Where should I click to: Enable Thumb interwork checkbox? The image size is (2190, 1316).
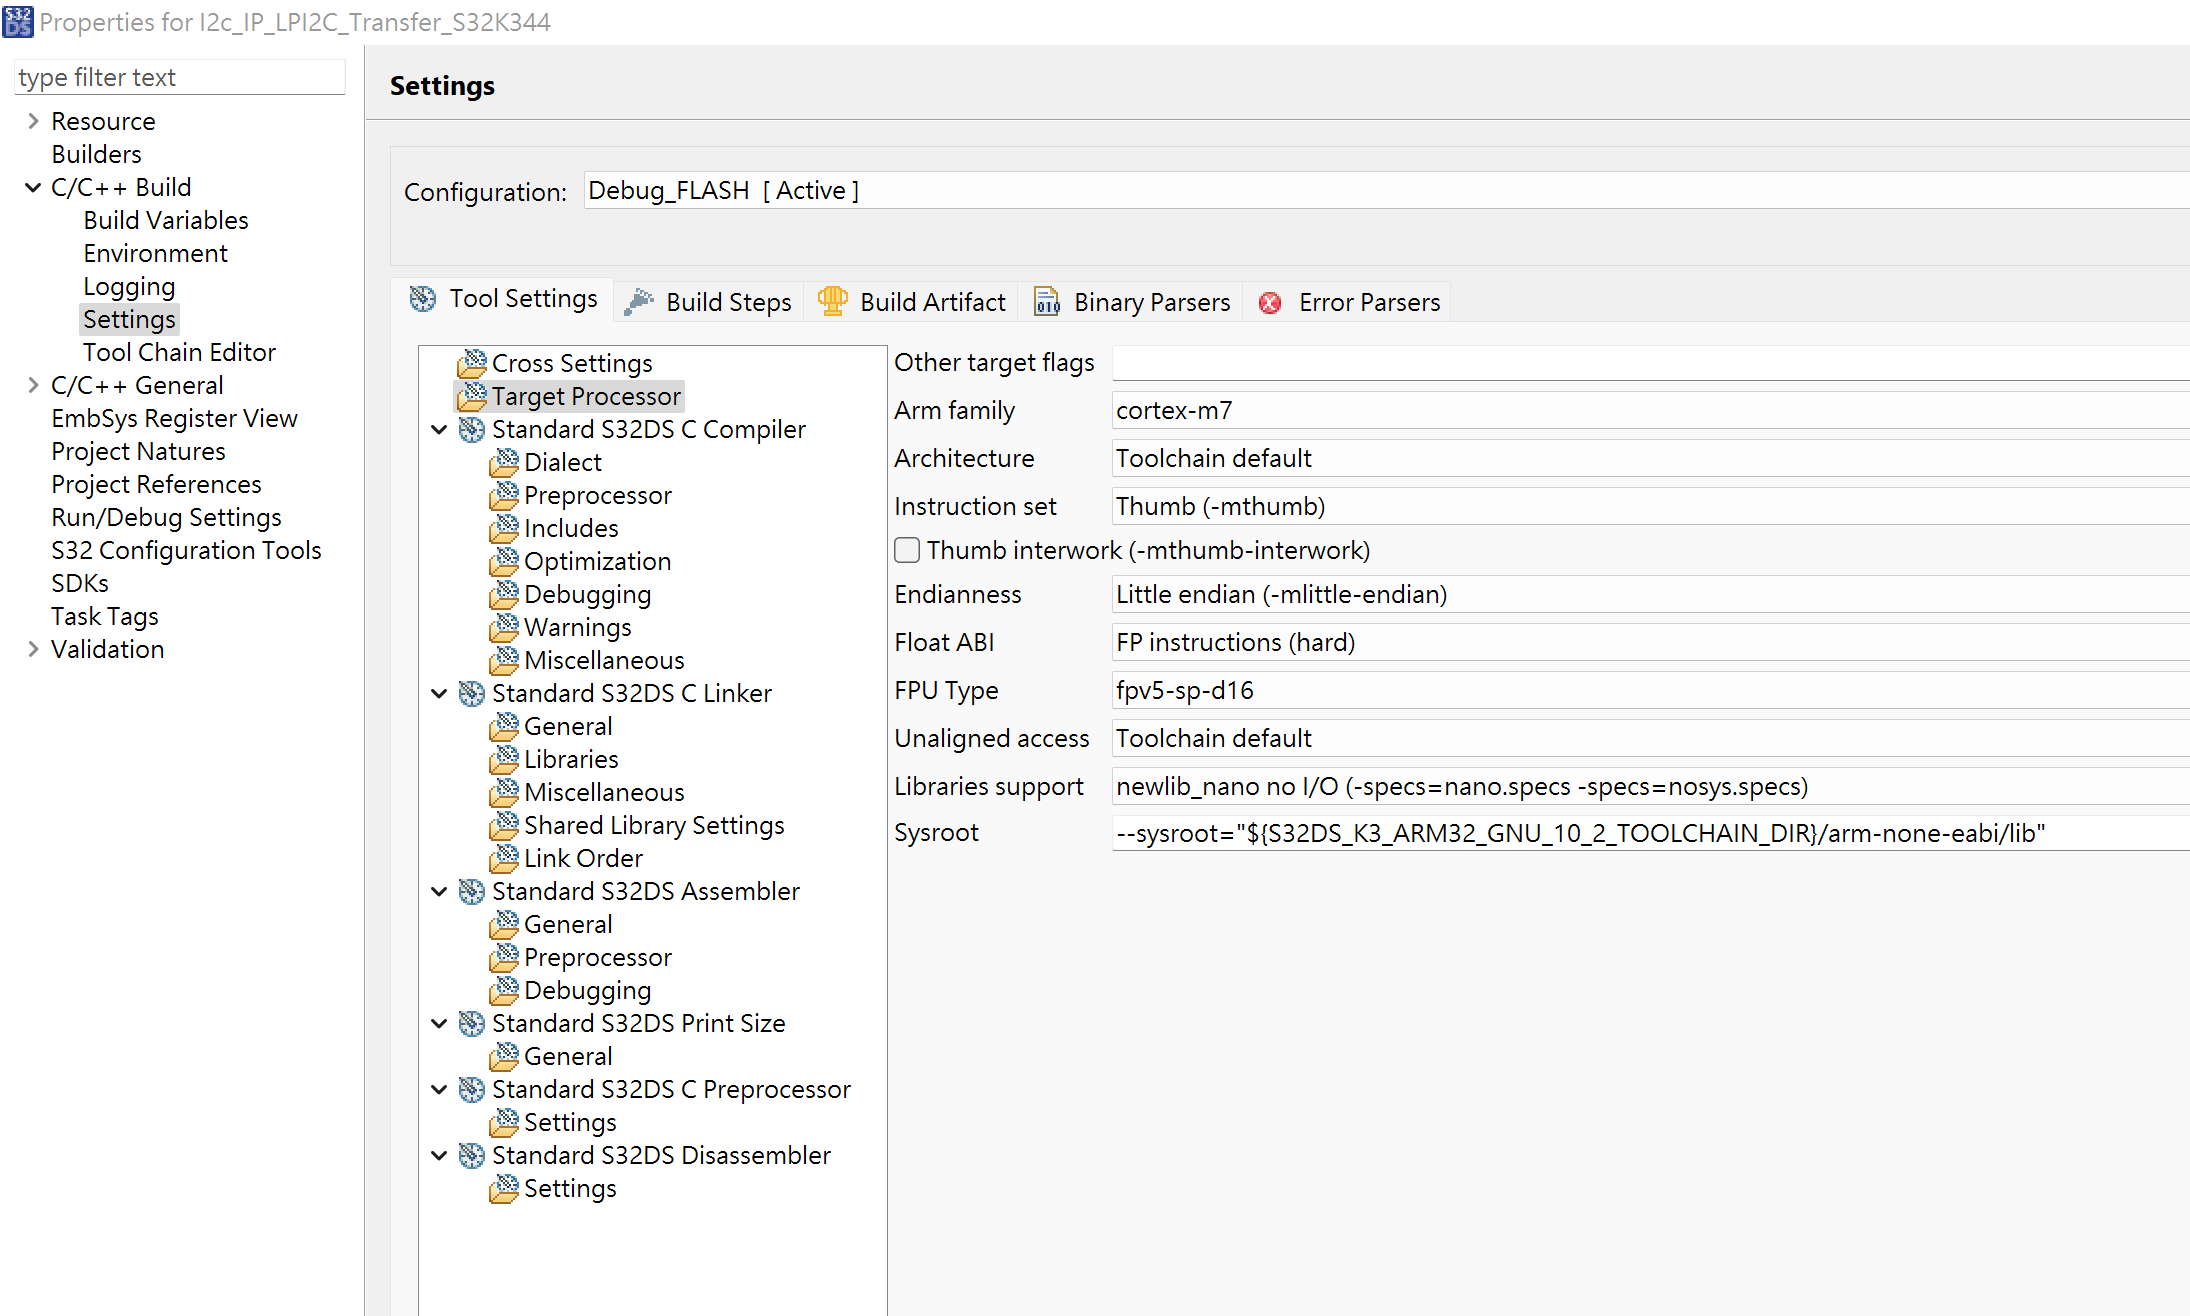coord(906,549)
